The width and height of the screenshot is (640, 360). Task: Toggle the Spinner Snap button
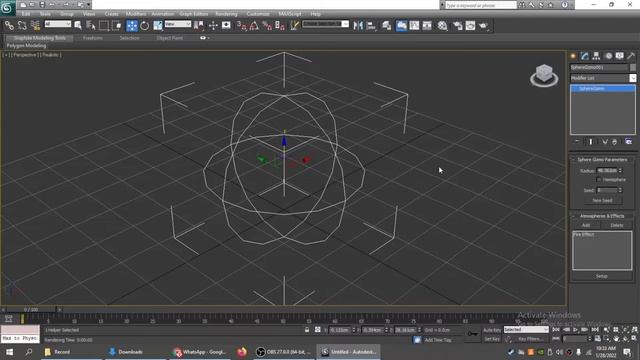coord(280,26)
